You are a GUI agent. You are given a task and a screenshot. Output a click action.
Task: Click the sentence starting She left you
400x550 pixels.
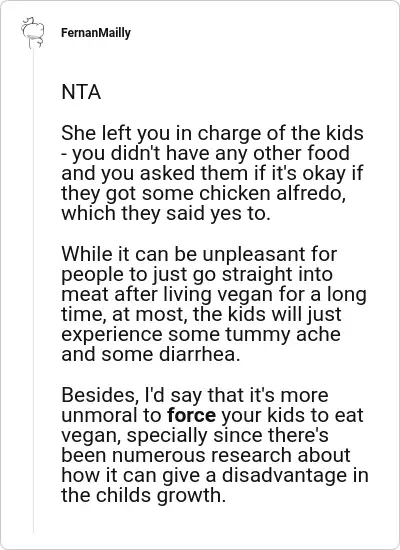pyautogui.click(x=212, y=173)
